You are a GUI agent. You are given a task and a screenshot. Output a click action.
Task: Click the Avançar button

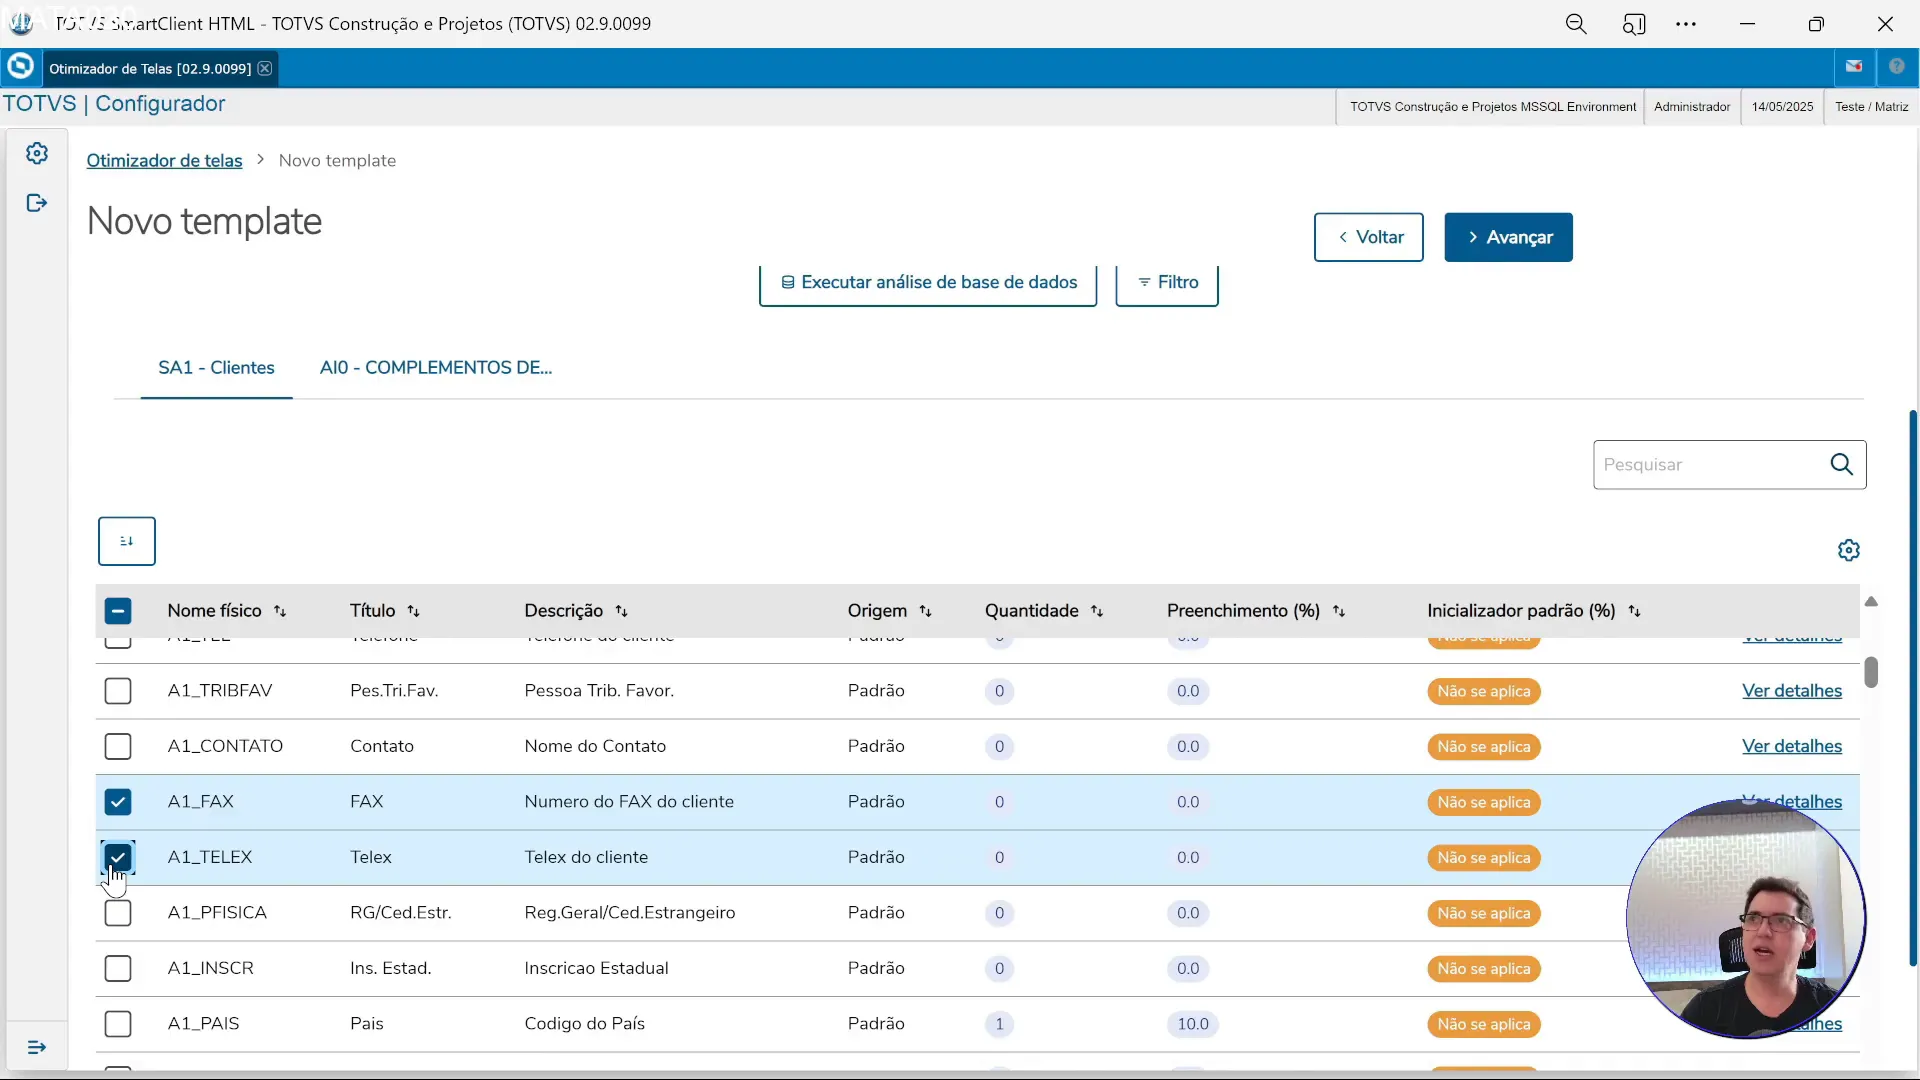(1508, 237)
